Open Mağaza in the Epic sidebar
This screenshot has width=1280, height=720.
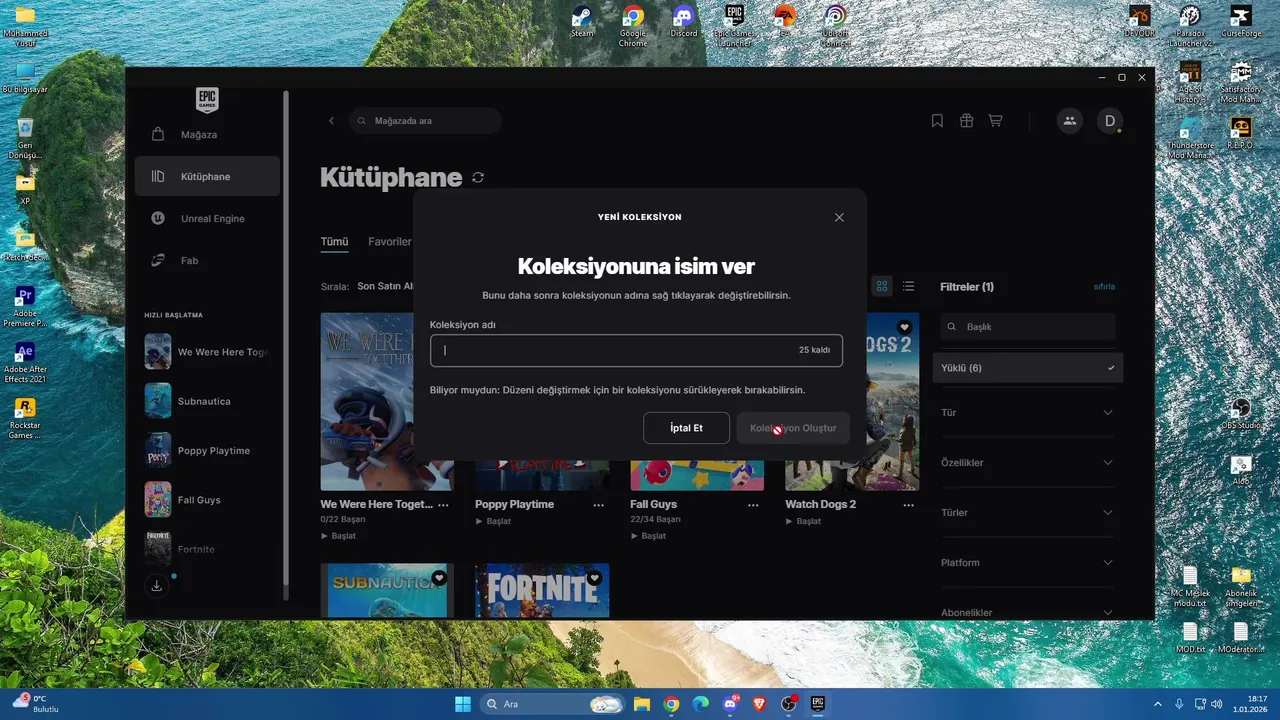click(x=207, y=134)
